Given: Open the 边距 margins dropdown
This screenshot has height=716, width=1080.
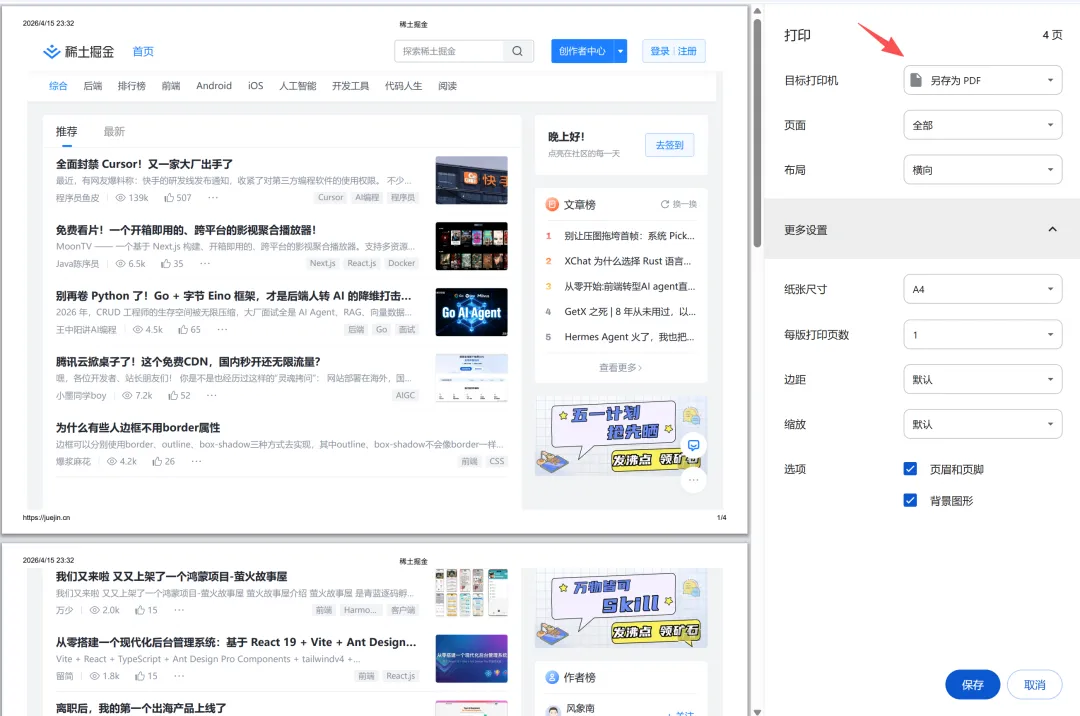Looking at the screenshot, I should [x=982, y=379].
